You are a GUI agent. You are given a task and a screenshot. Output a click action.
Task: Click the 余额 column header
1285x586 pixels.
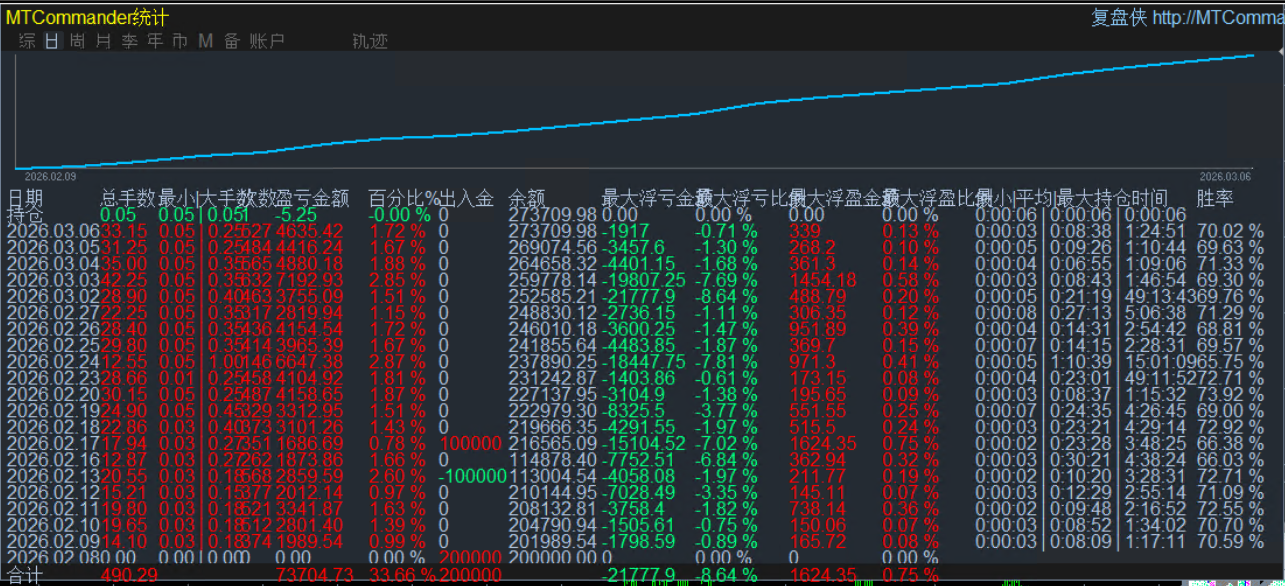(x=527, y=198)
